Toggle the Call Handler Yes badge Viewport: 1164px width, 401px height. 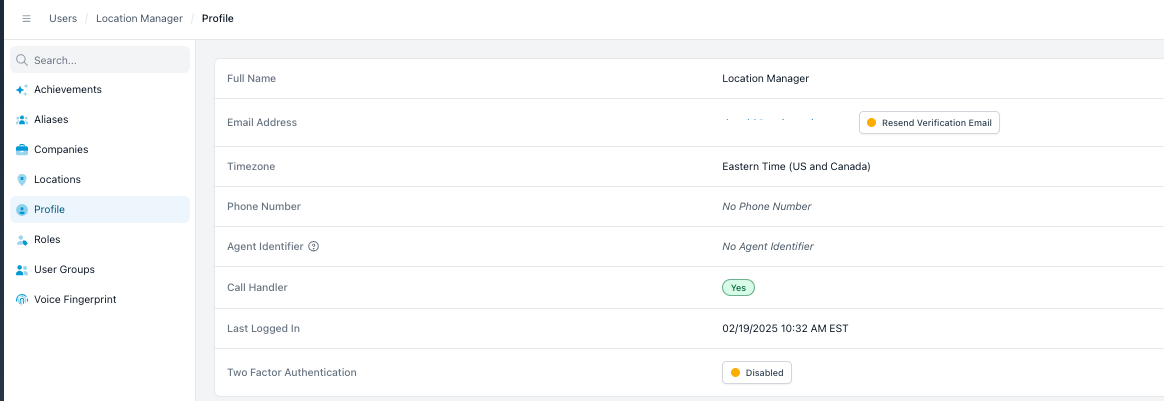point(738,287)
